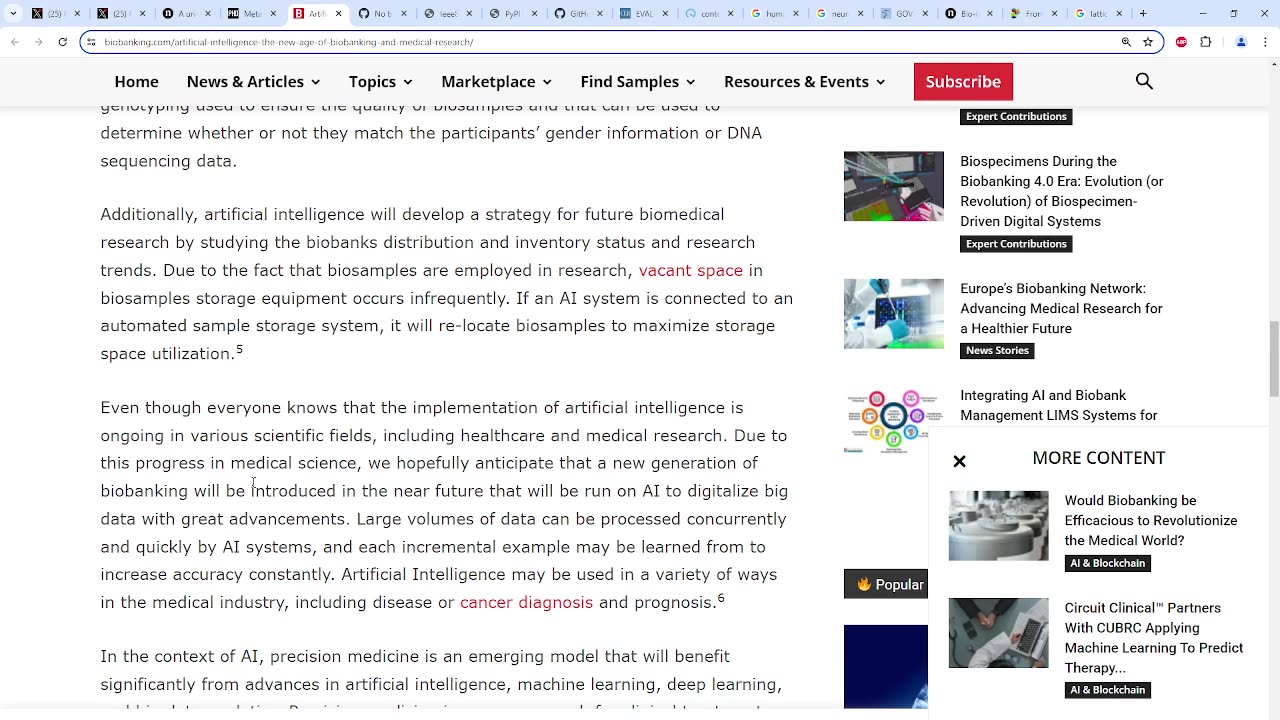Image resolution: width=1280 pixels, height=720 pixels.
Task: Bookmark this page with the star icon
Action: click(1148, 42)
